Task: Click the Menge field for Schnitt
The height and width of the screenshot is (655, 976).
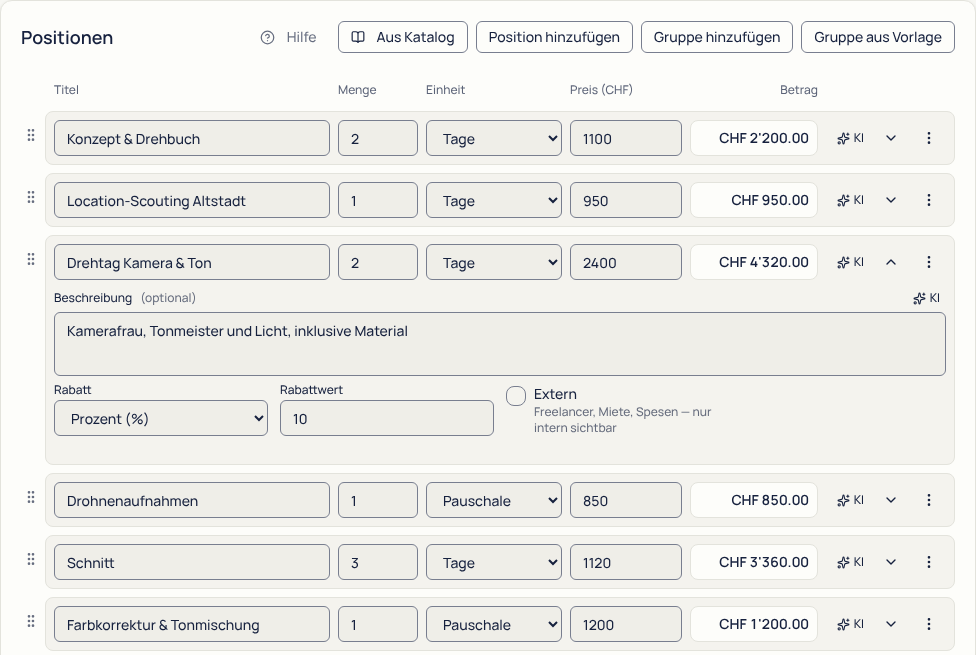Action: (x=378, y=563)
